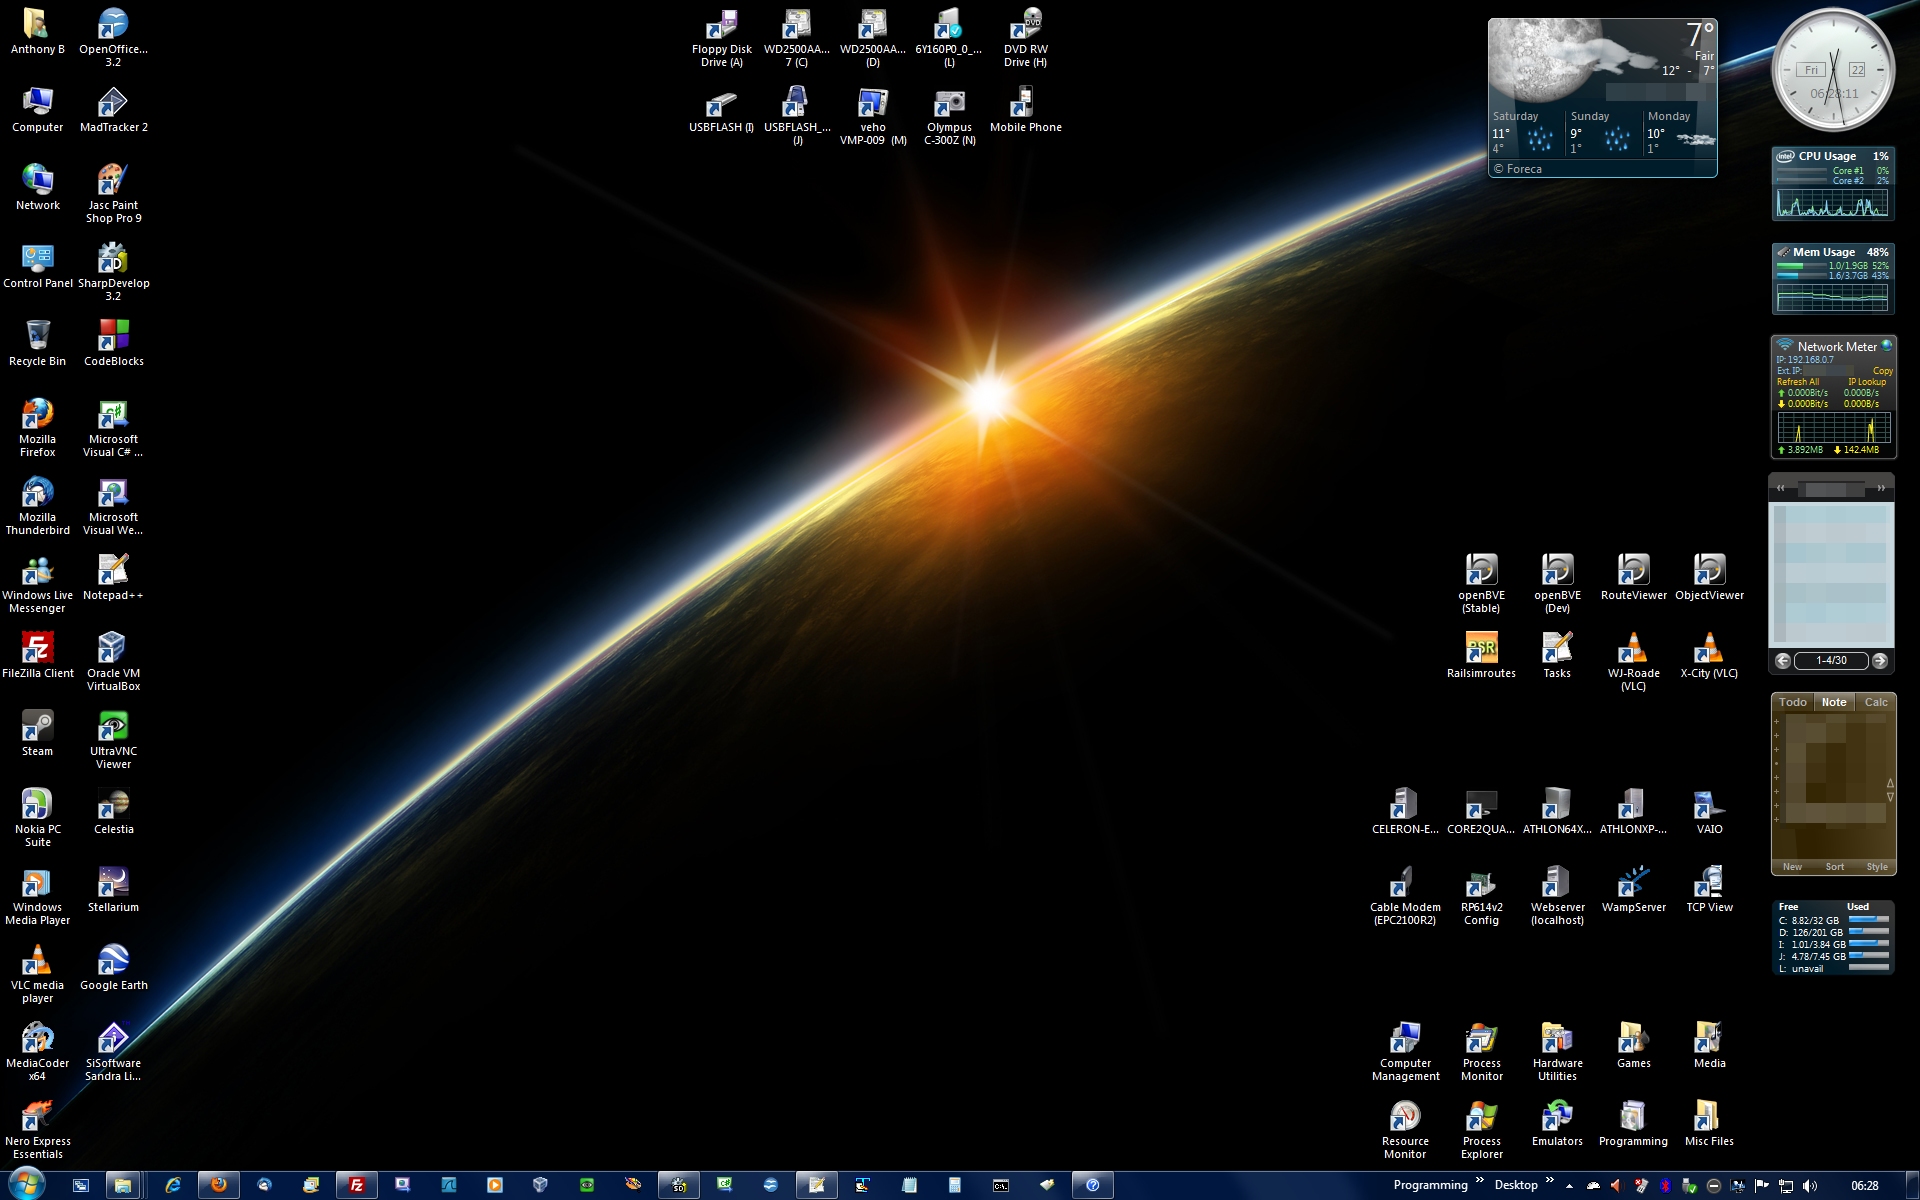Open the volume speaker tray icon
This screenshot has width=1920, height=1200.
point(1810,1186)
